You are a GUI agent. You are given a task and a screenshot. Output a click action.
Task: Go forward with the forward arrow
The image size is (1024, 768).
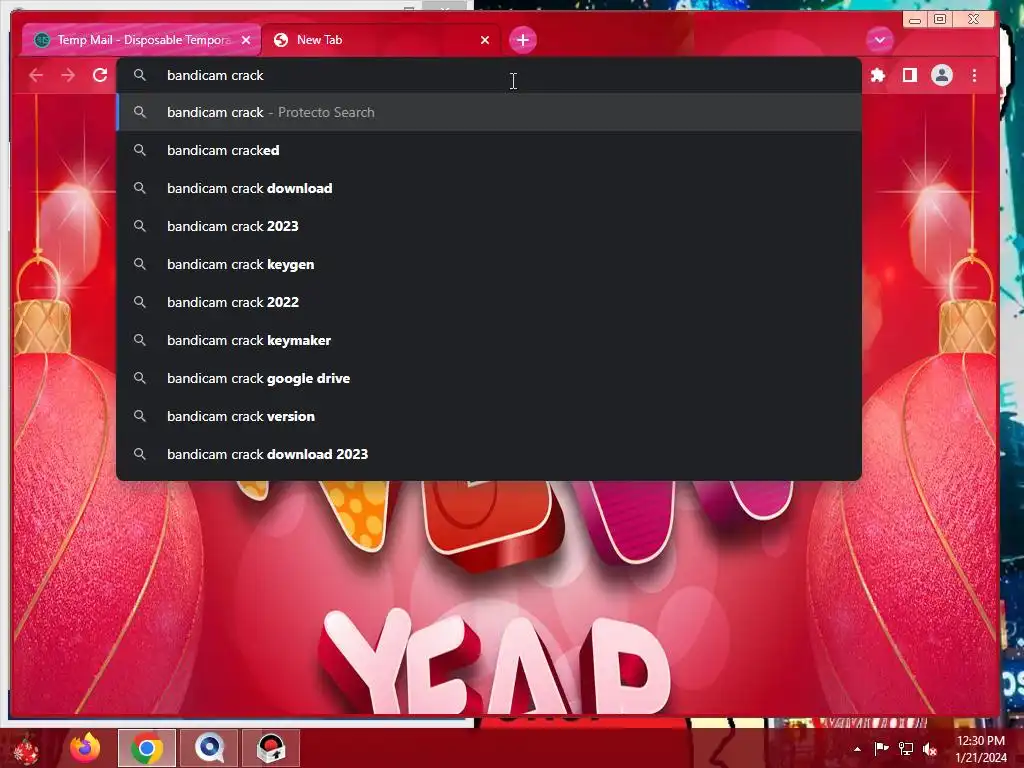click(68, 75)
